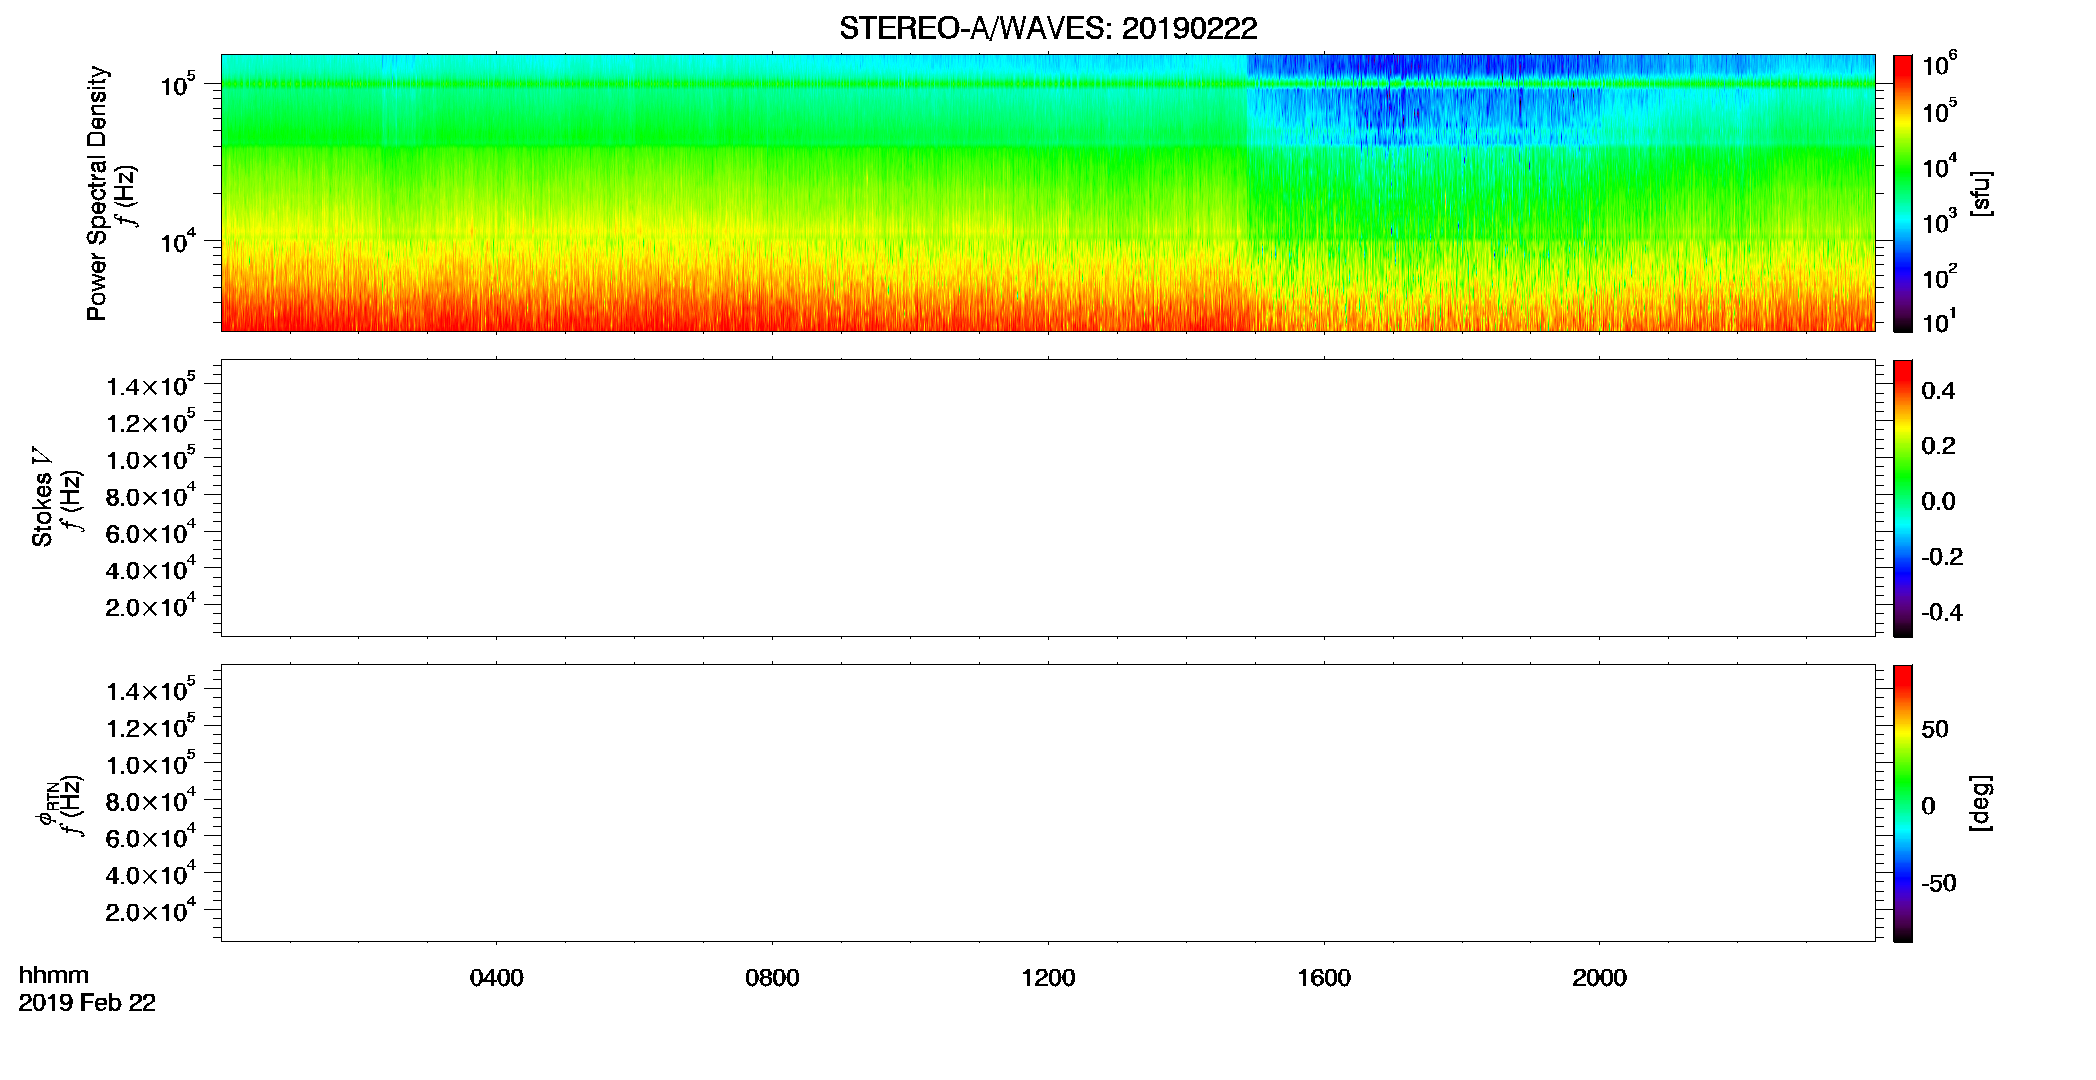
Task: Click the 2019 Feb 22 date label
Action: [x=87, y=1003]
